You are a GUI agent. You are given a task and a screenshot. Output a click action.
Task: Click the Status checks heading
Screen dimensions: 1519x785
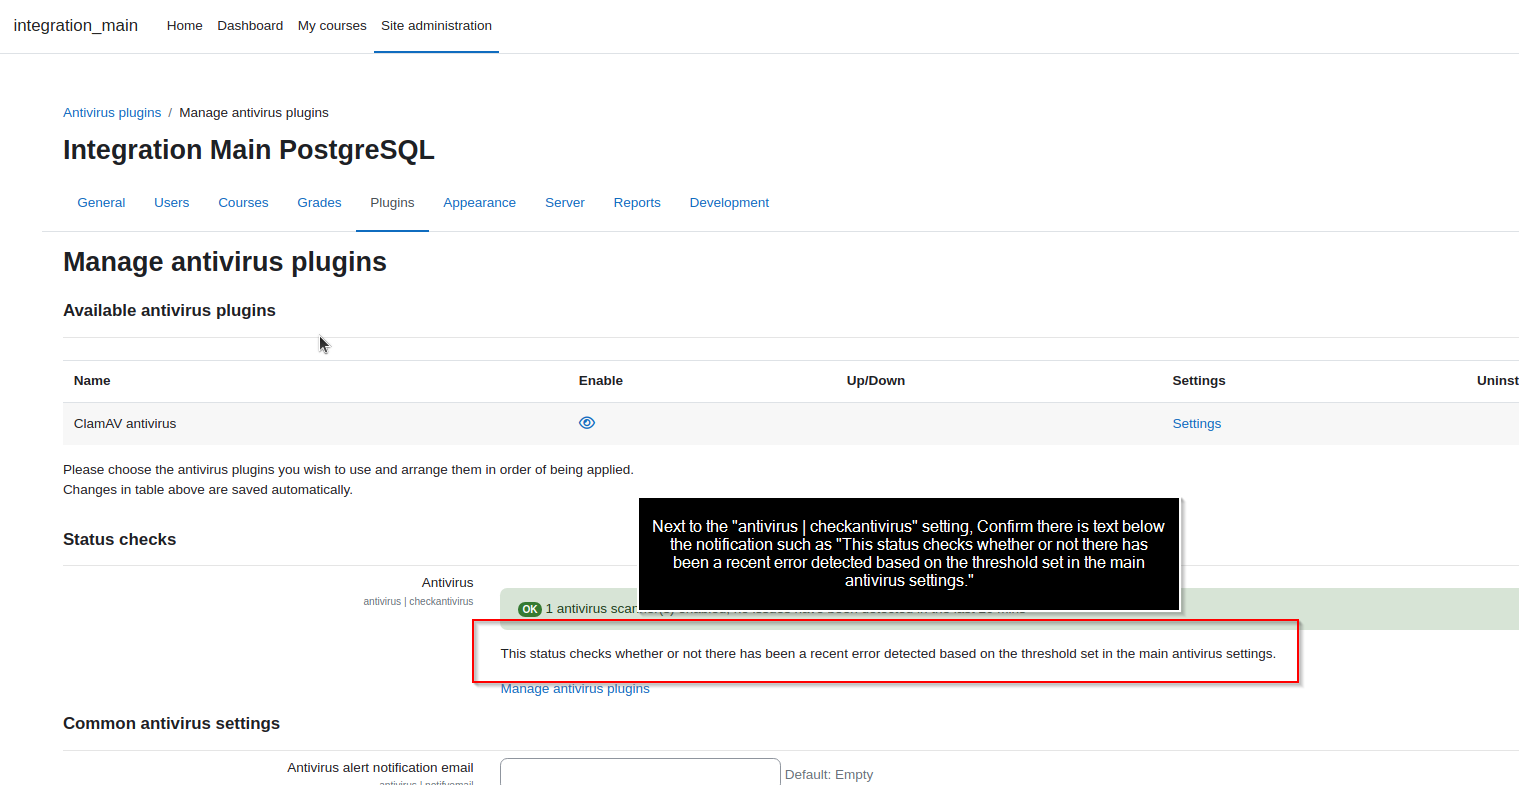tap(119, 540)
